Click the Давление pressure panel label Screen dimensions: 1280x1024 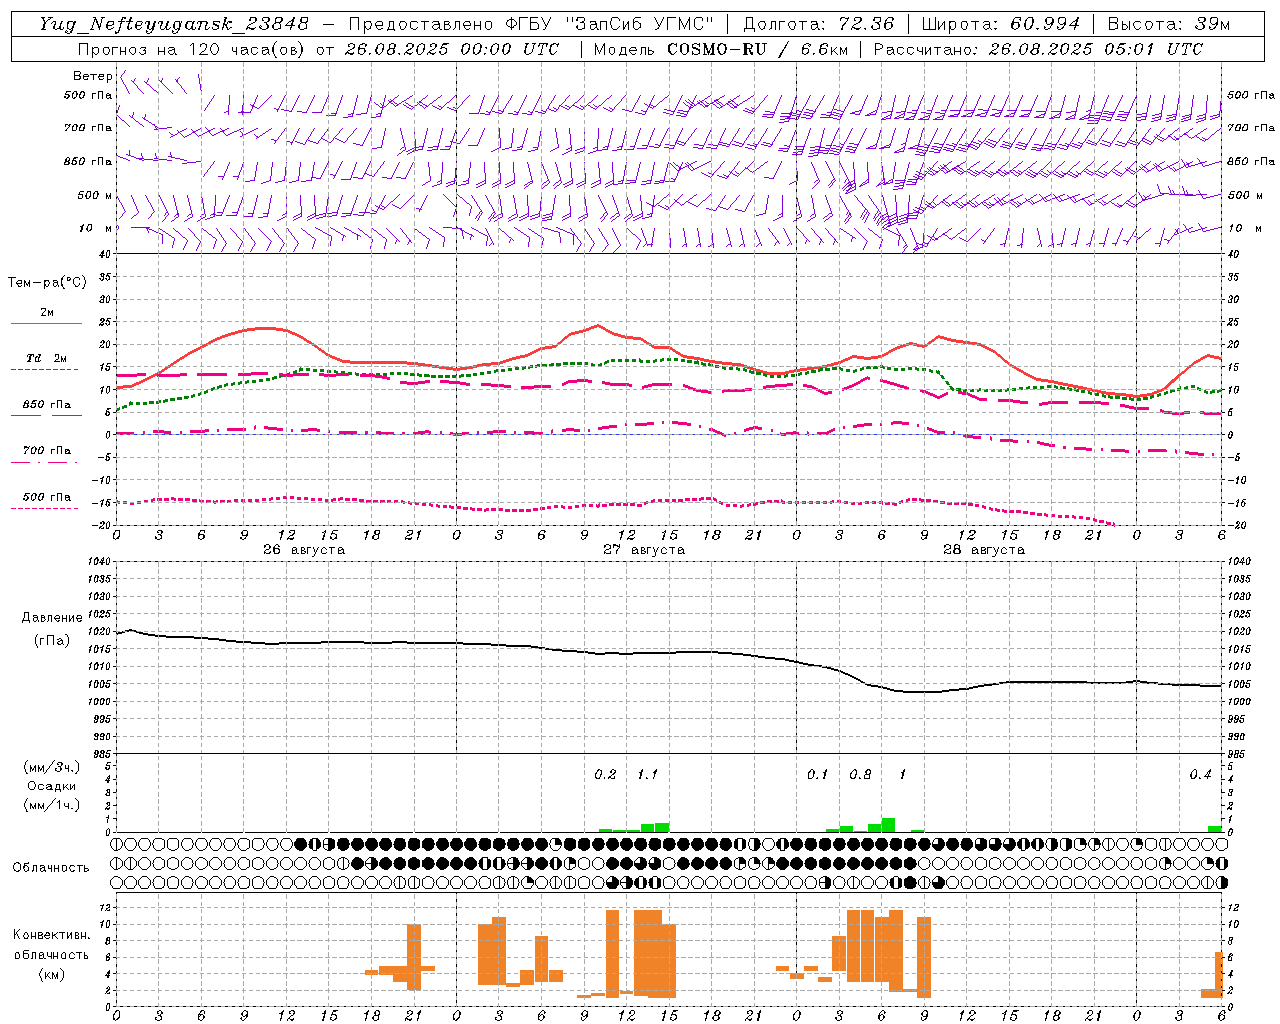click(52, 618)
